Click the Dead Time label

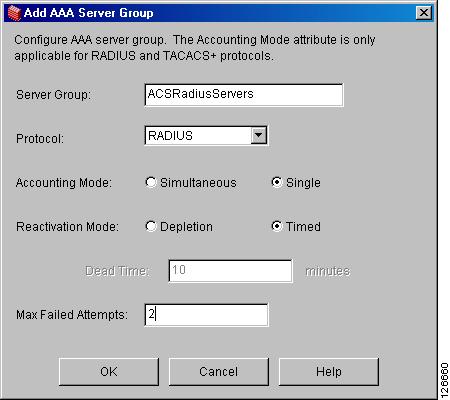coord(117,271)
